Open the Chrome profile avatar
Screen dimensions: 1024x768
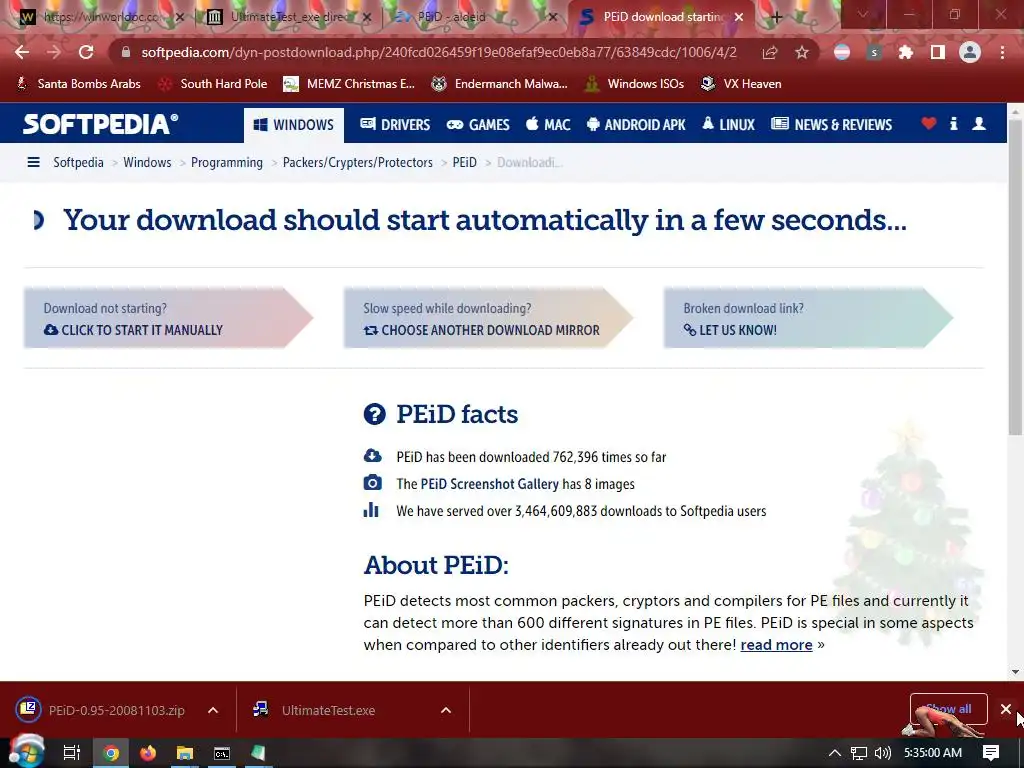pyautogui.click(x=970, y=52)
